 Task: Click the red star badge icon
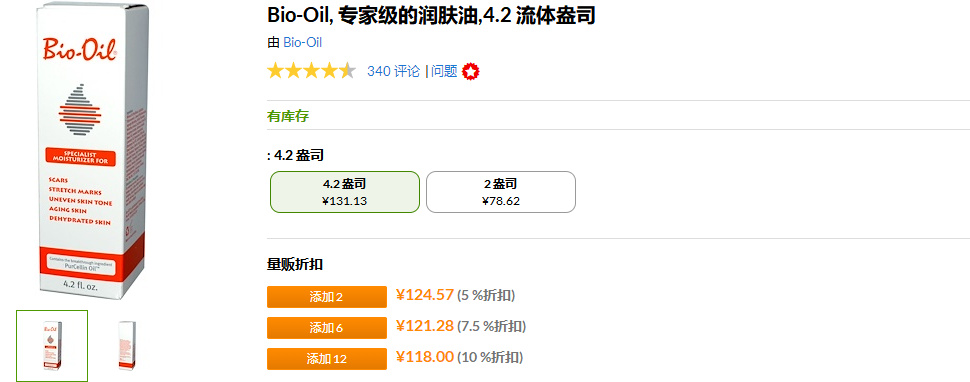tap(471, 72)
